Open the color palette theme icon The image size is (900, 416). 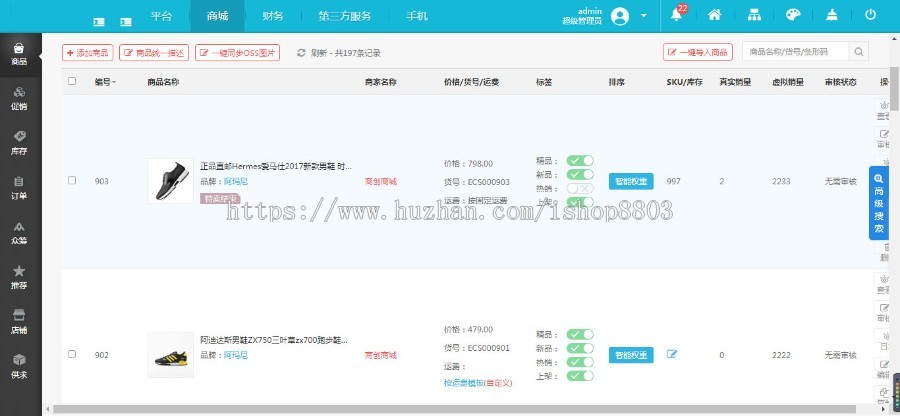pyautogui.click(x=793, y=15)
